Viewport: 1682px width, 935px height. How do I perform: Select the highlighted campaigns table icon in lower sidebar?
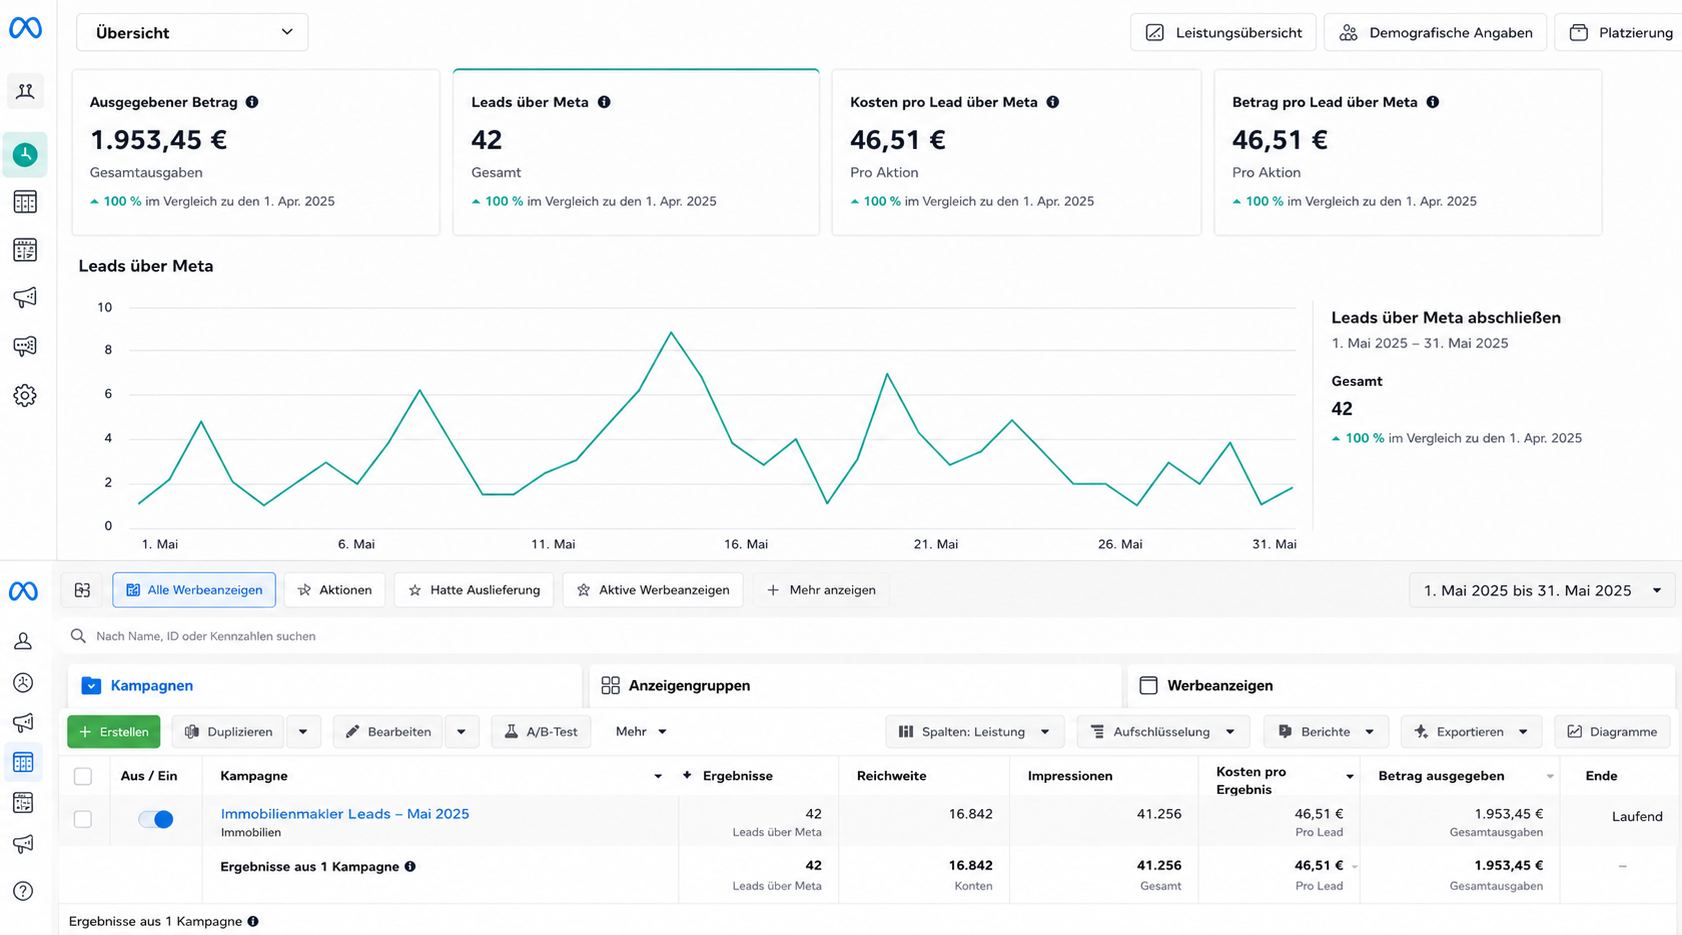23,762
